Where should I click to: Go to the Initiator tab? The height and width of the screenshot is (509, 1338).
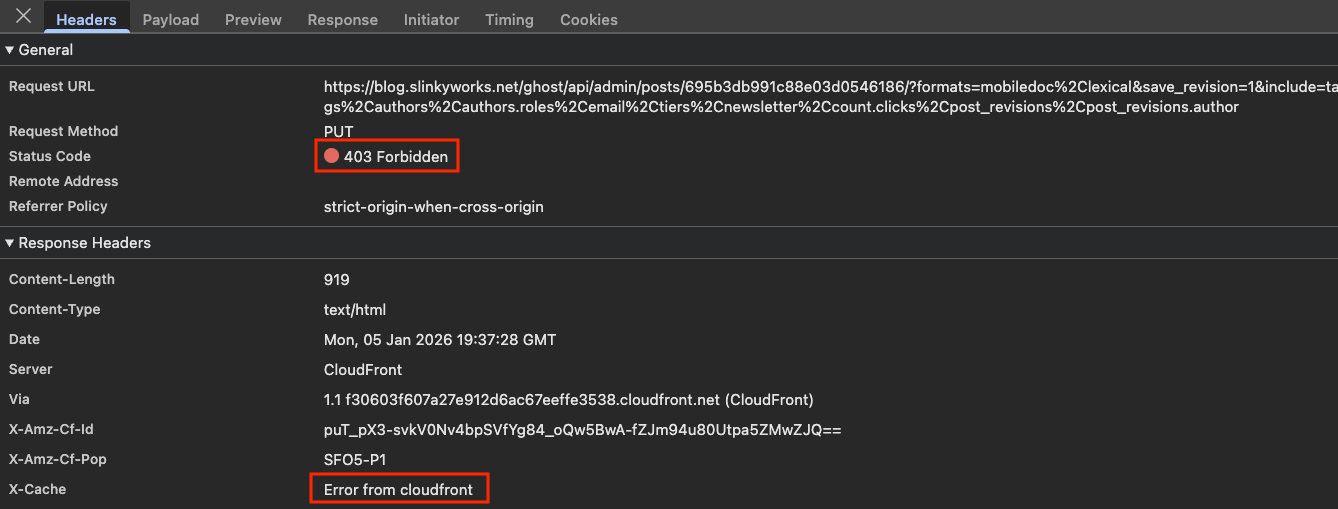(x=431, y=19)
